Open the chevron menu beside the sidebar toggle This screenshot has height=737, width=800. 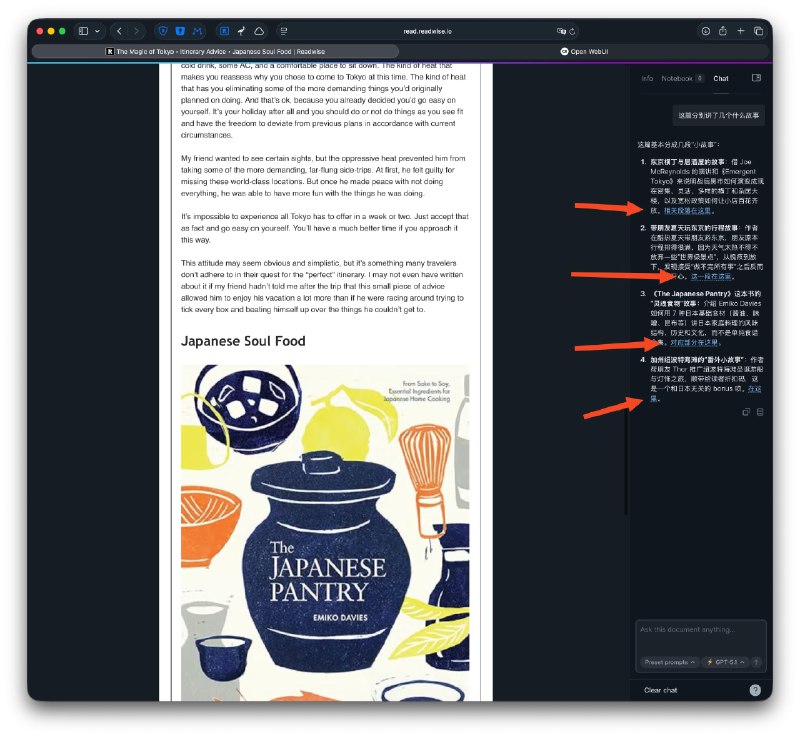pos(98,31)
